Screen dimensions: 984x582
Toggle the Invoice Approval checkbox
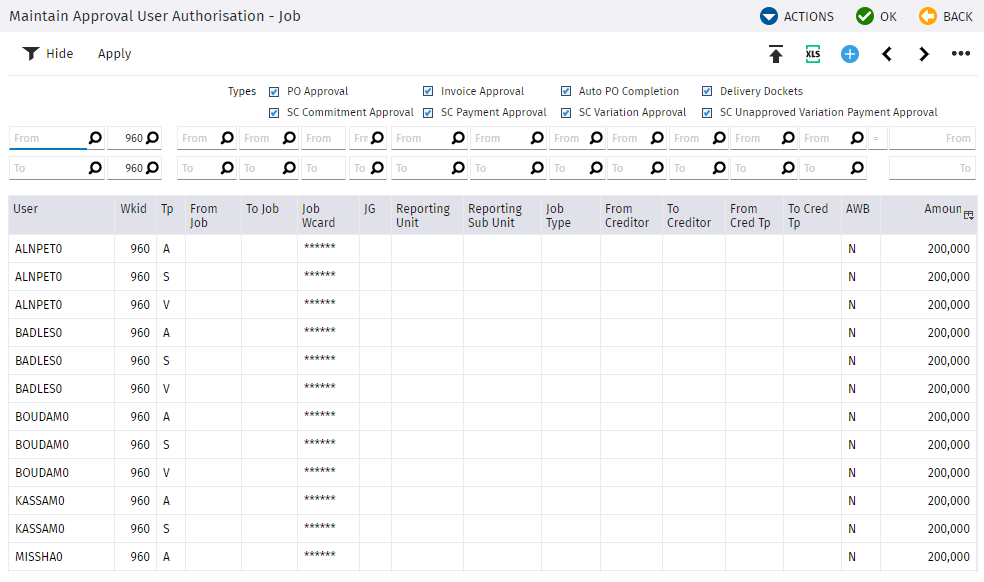[x=428, y=92]
